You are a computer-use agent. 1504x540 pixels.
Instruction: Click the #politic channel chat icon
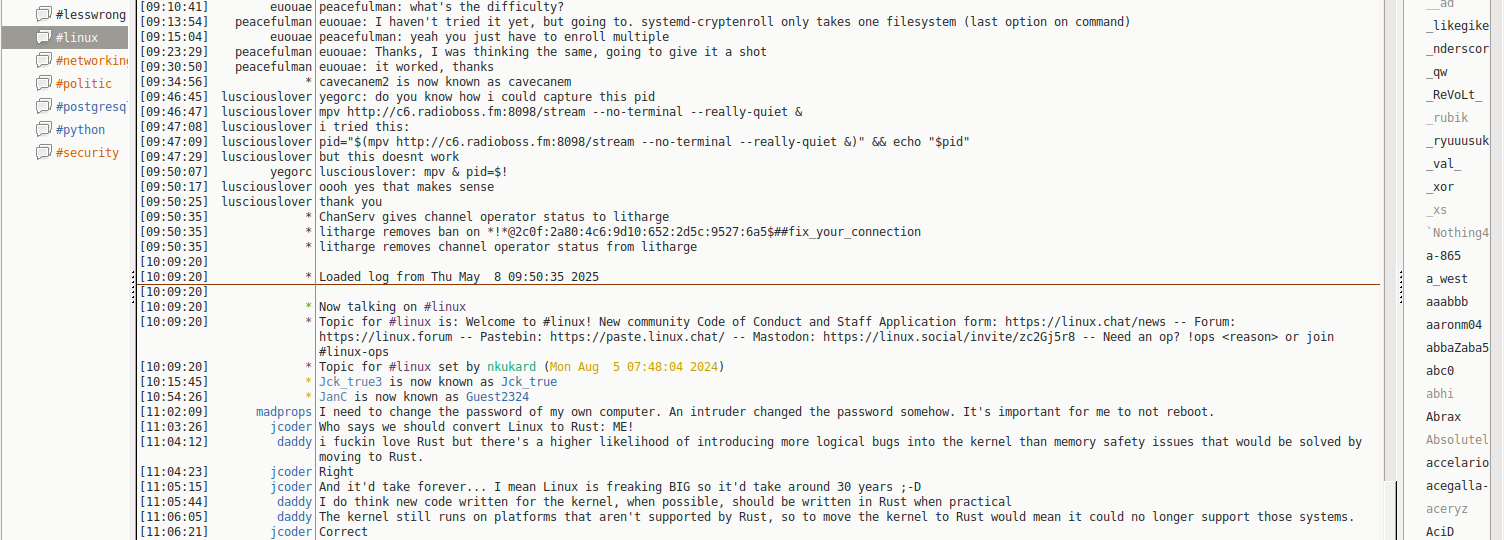tap(43, 84)
